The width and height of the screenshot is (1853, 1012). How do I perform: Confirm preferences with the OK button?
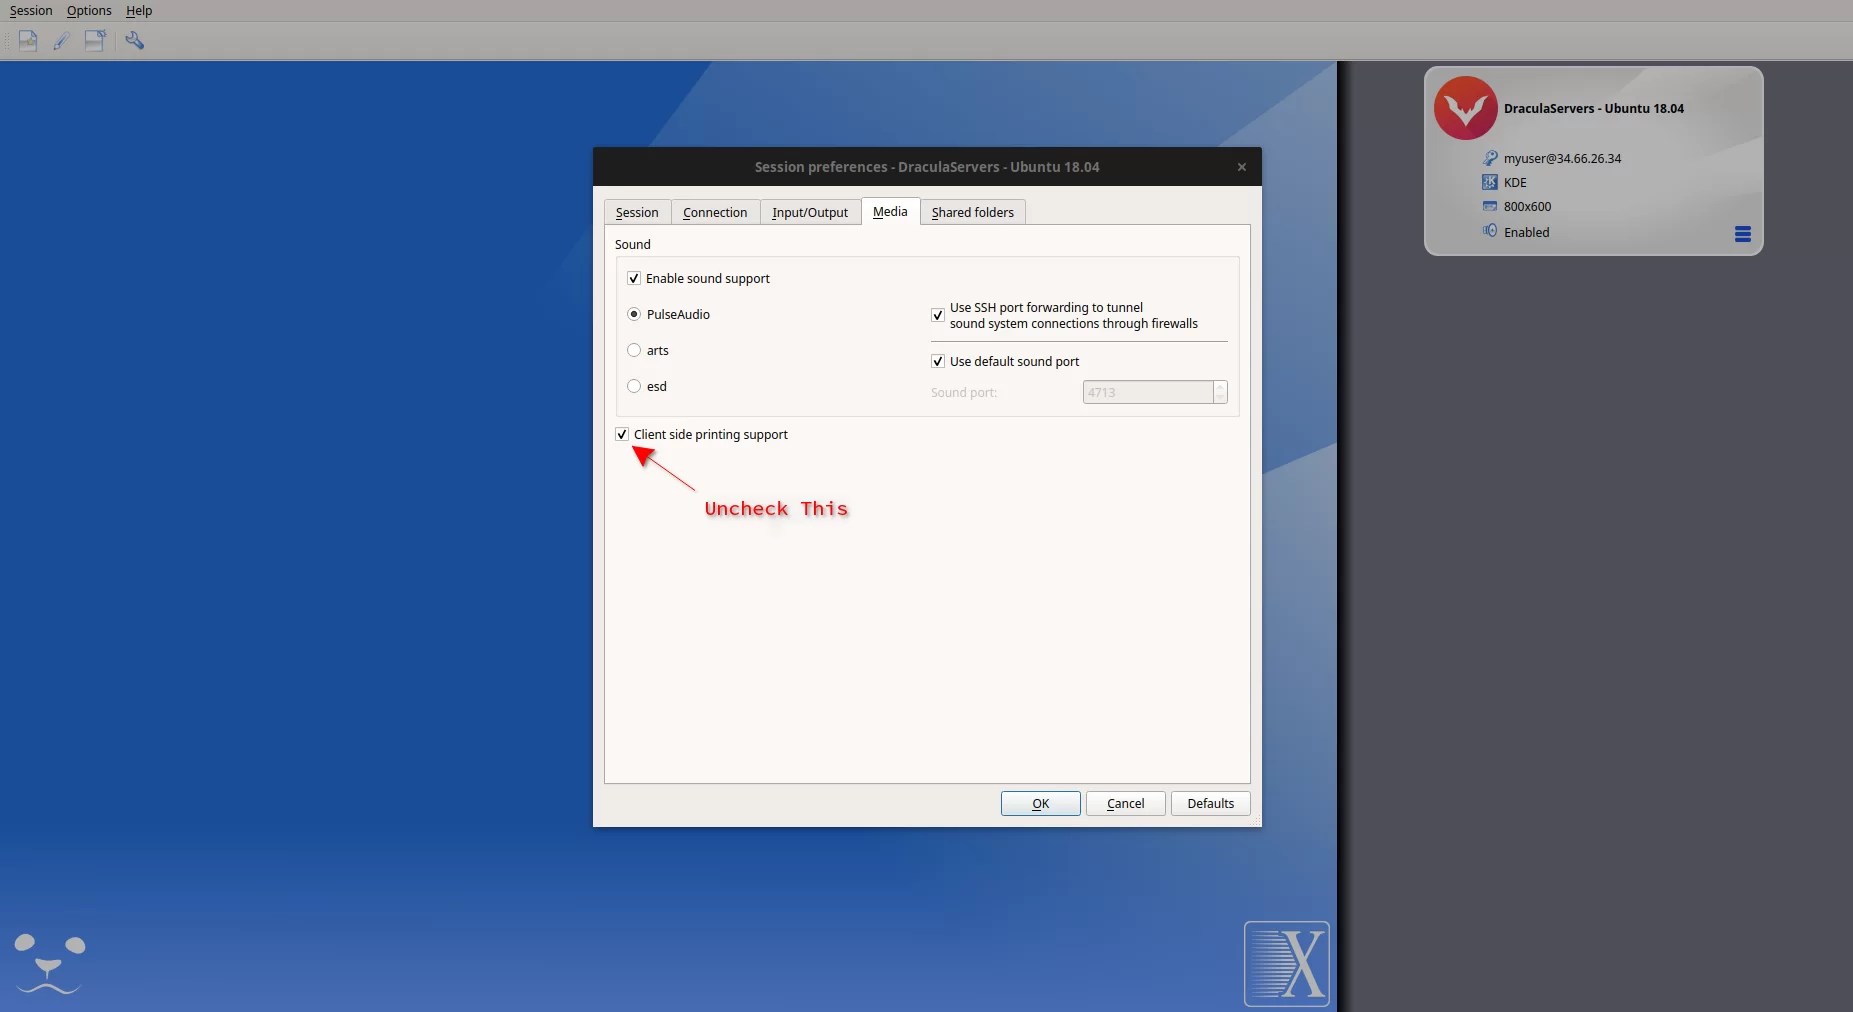pyautogui.click(x=1039, y=803)
